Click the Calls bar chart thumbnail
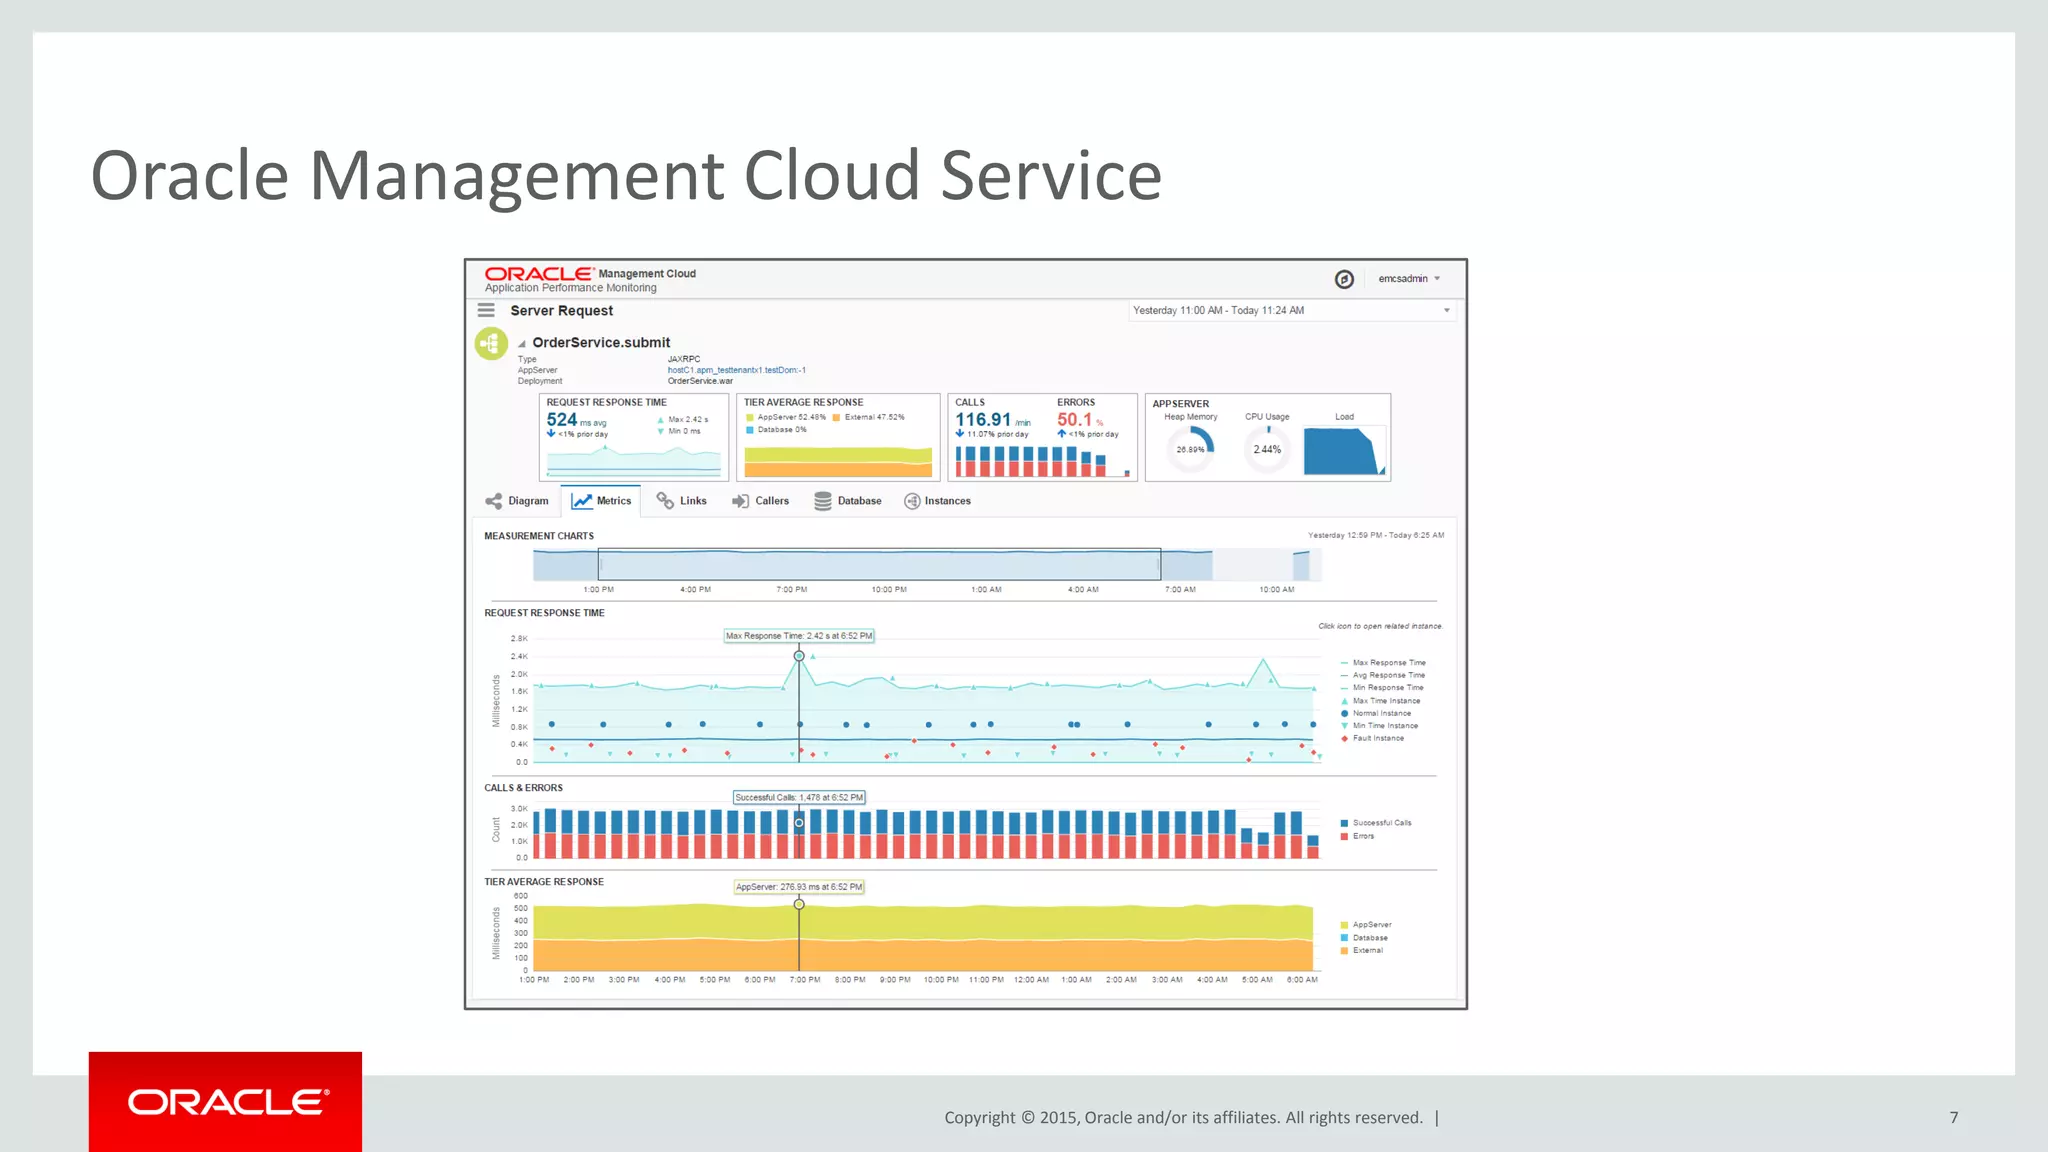This screenshot has width=2048, height=1152. (x=1043, y=460)
